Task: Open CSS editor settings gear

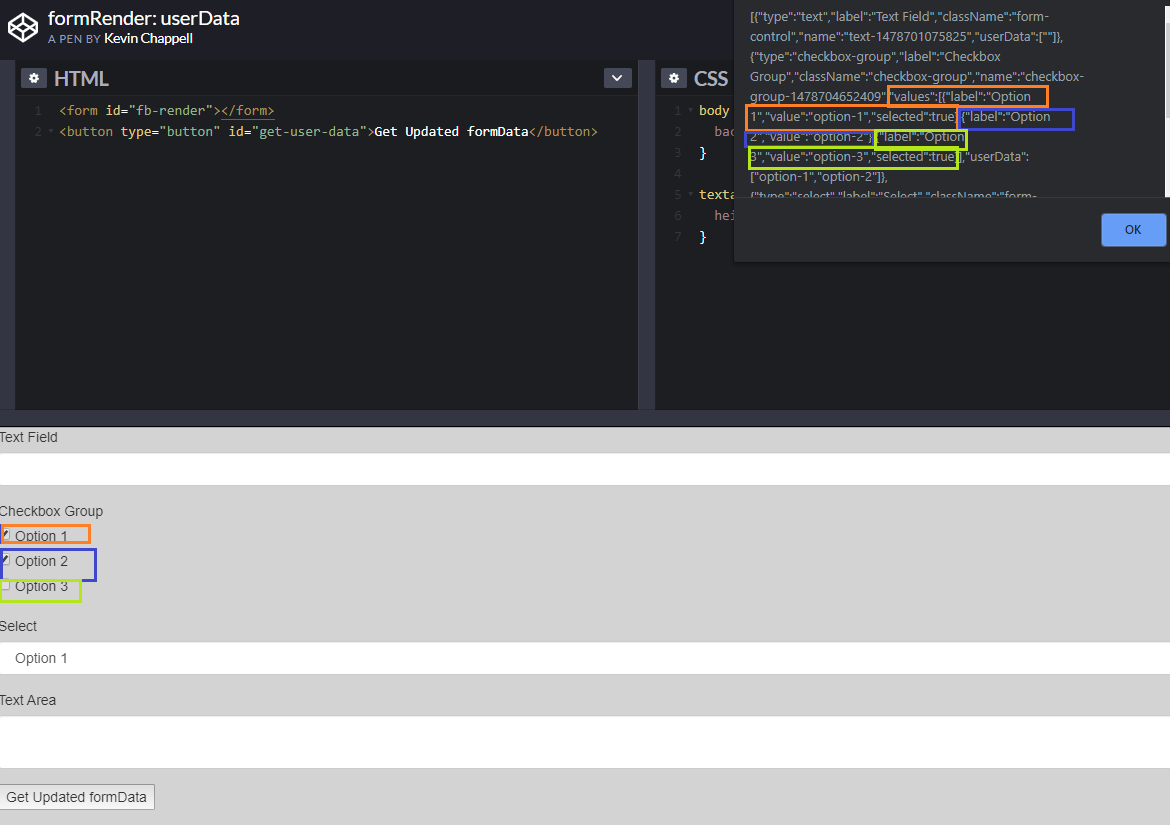Action: click(674, 78)
